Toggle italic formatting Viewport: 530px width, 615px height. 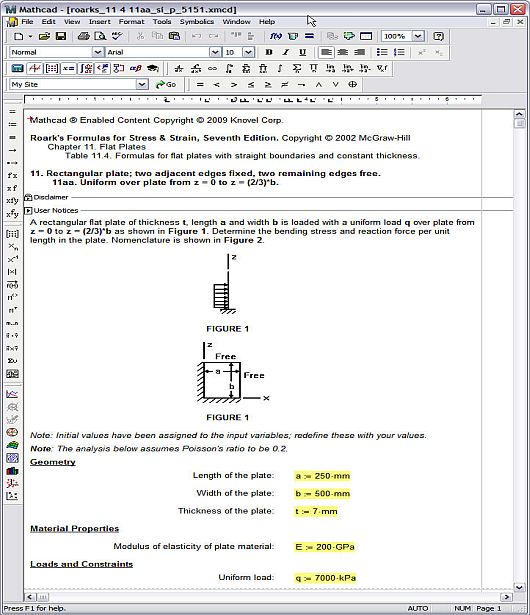286,52
